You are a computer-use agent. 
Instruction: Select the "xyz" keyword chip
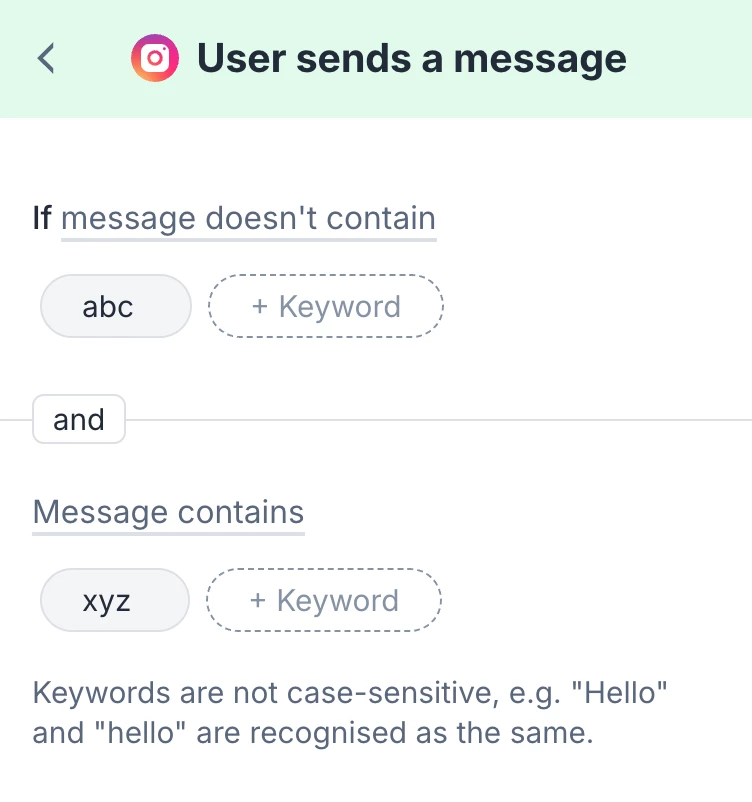click(x=114, y=600)
